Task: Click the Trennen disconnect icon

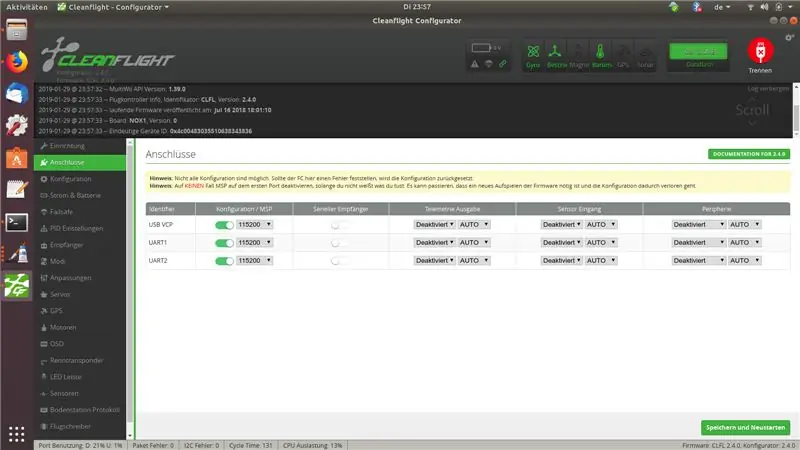Action: (x=760, y=51)
